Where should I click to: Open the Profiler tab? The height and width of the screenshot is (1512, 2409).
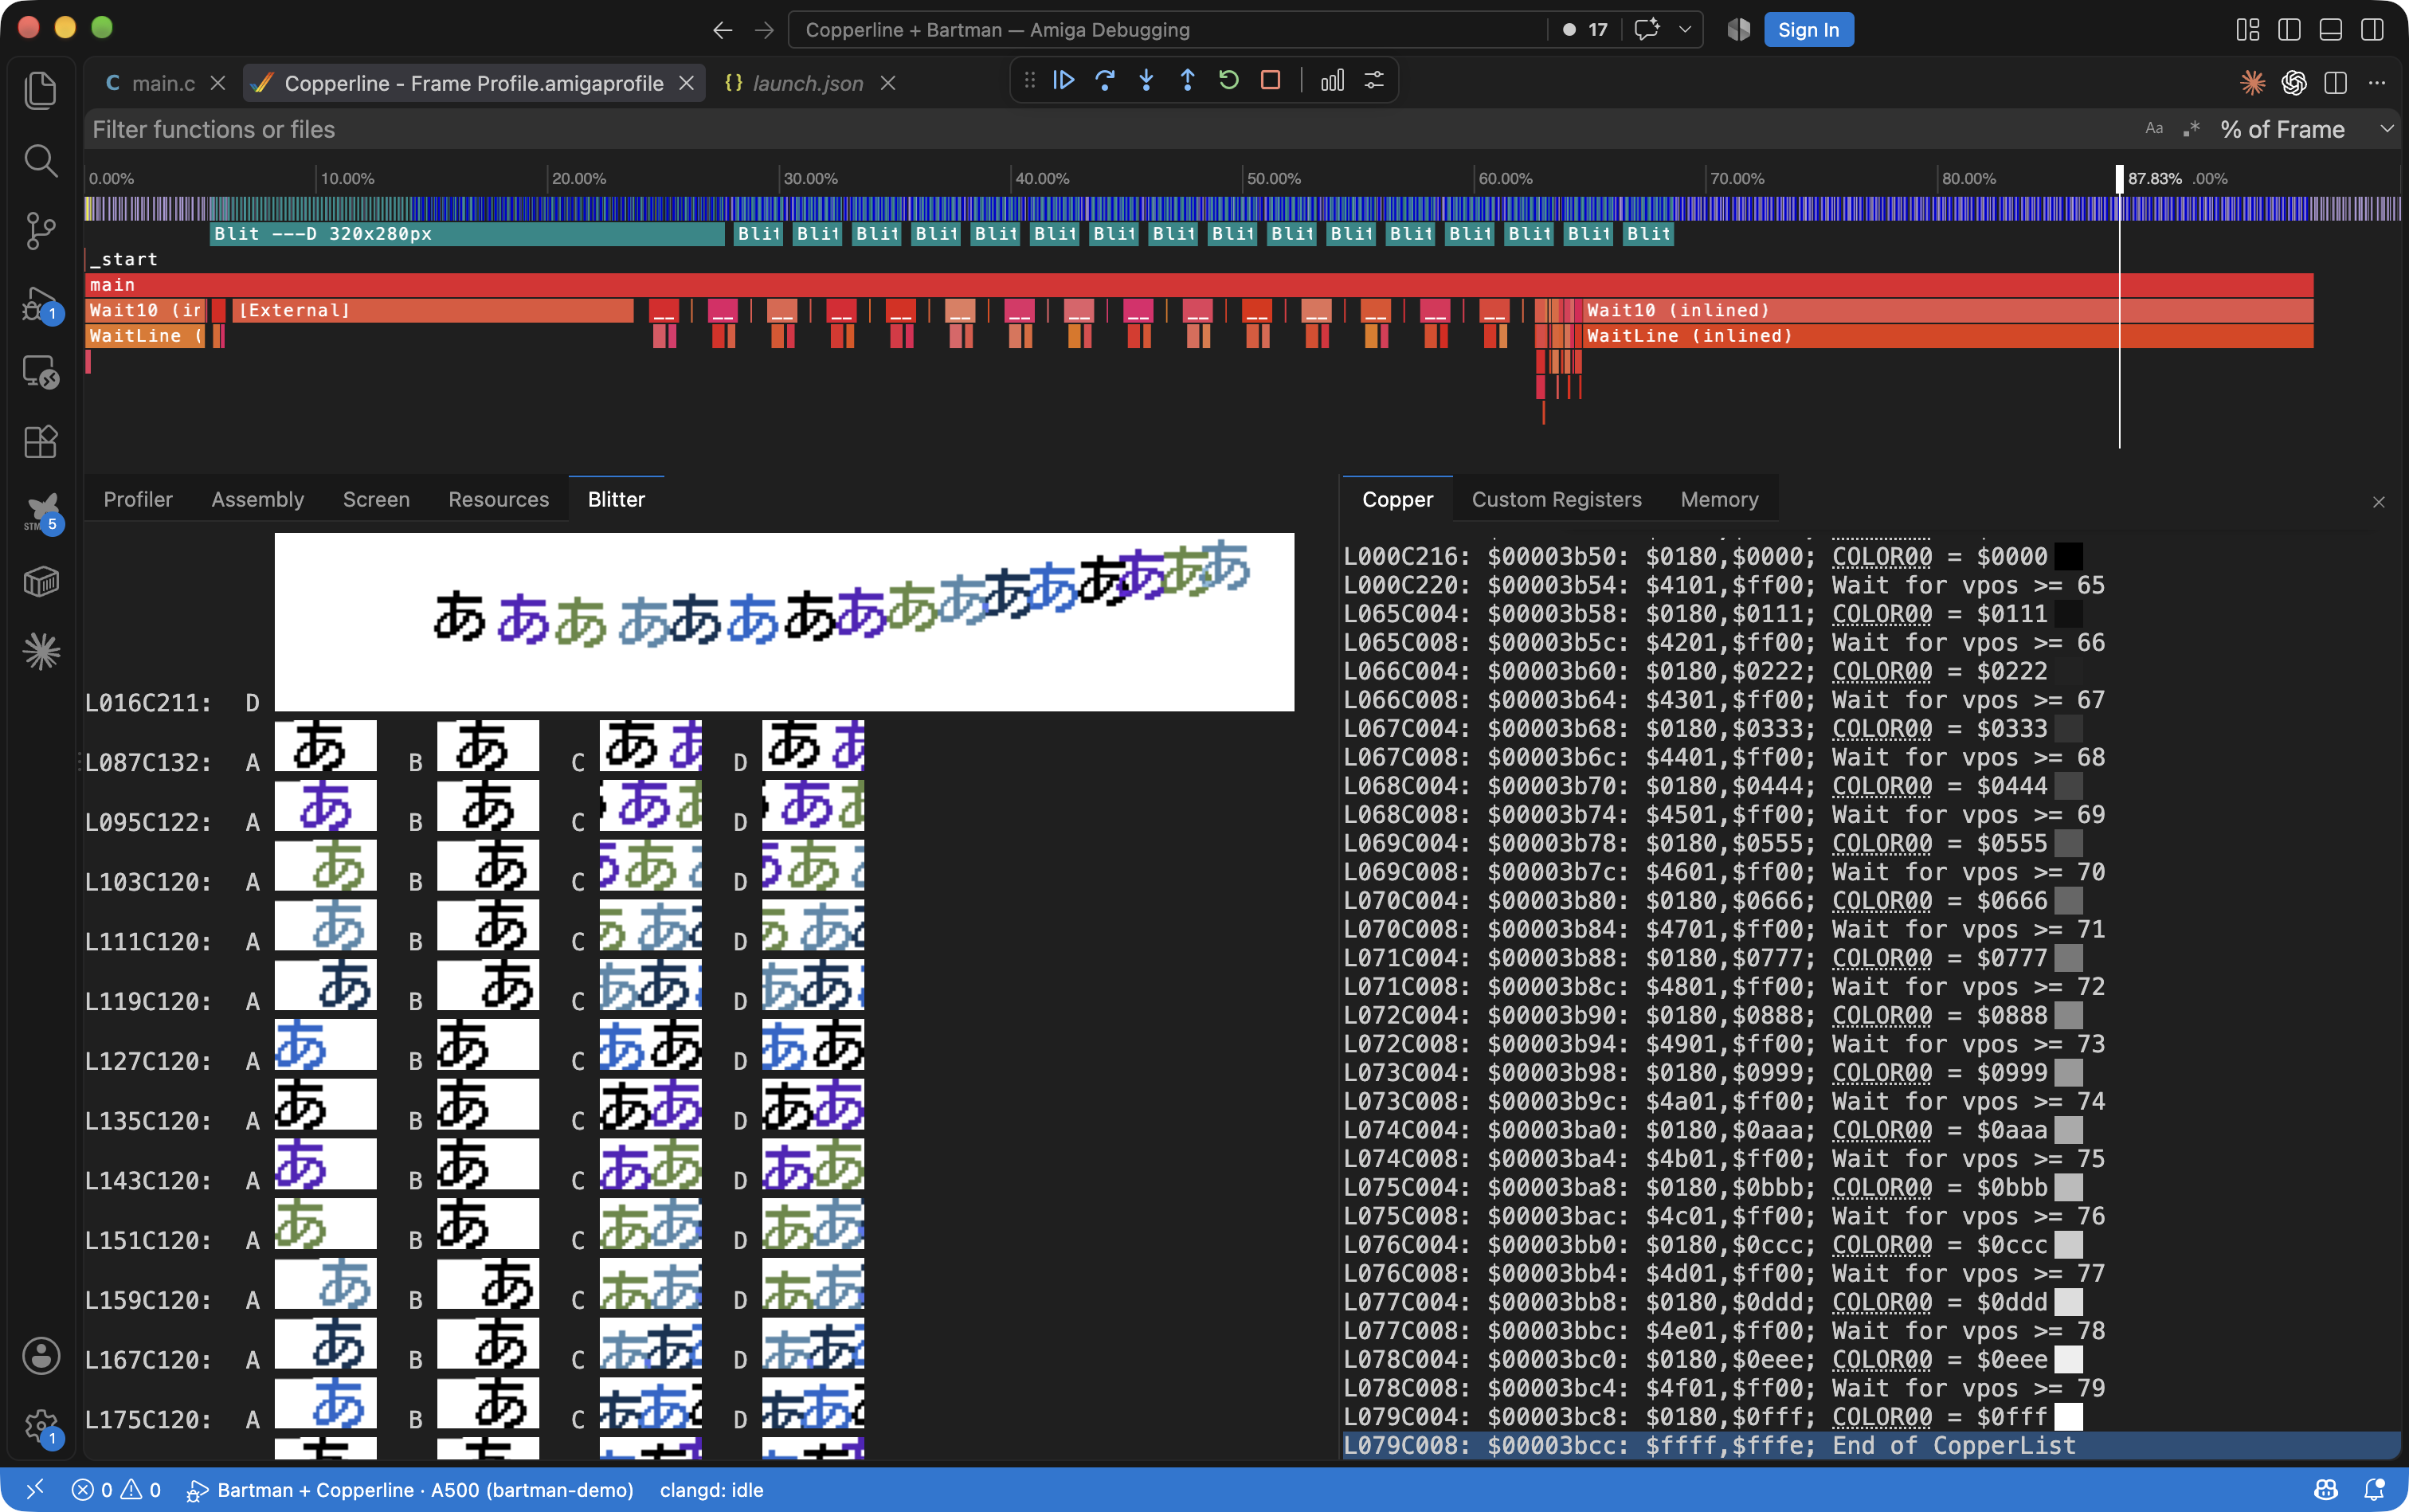coord(138,499)
